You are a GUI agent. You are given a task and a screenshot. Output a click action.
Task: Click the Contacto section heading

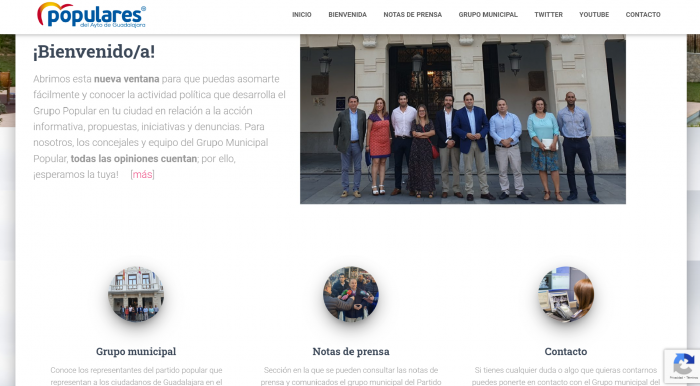566,352
